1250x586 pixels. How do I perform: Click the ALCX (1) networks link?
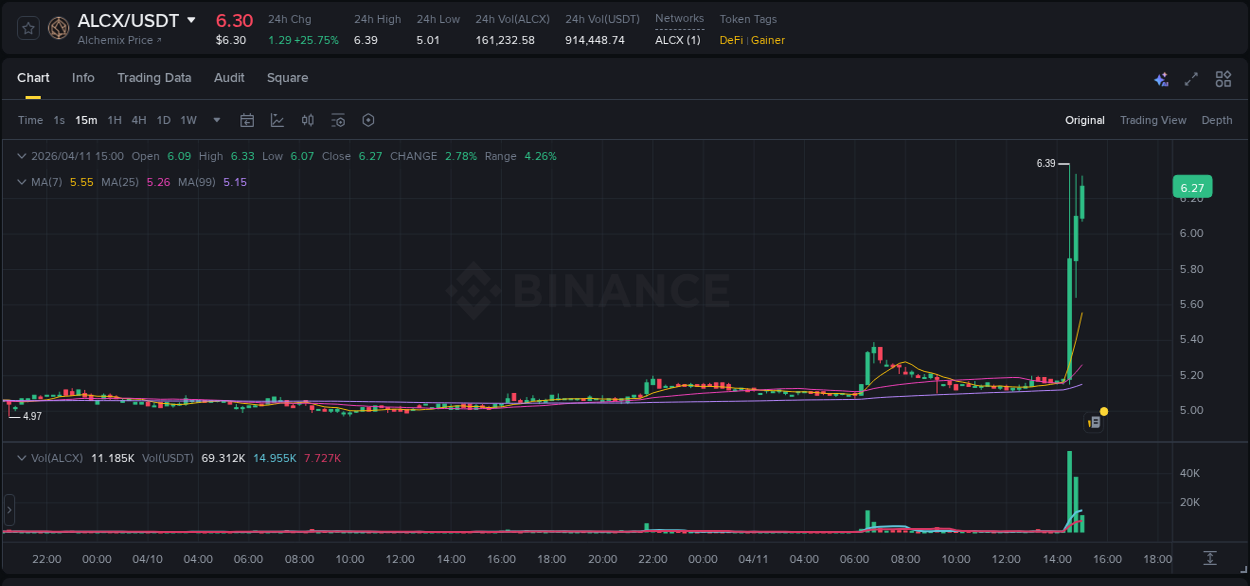coord(677,40)
